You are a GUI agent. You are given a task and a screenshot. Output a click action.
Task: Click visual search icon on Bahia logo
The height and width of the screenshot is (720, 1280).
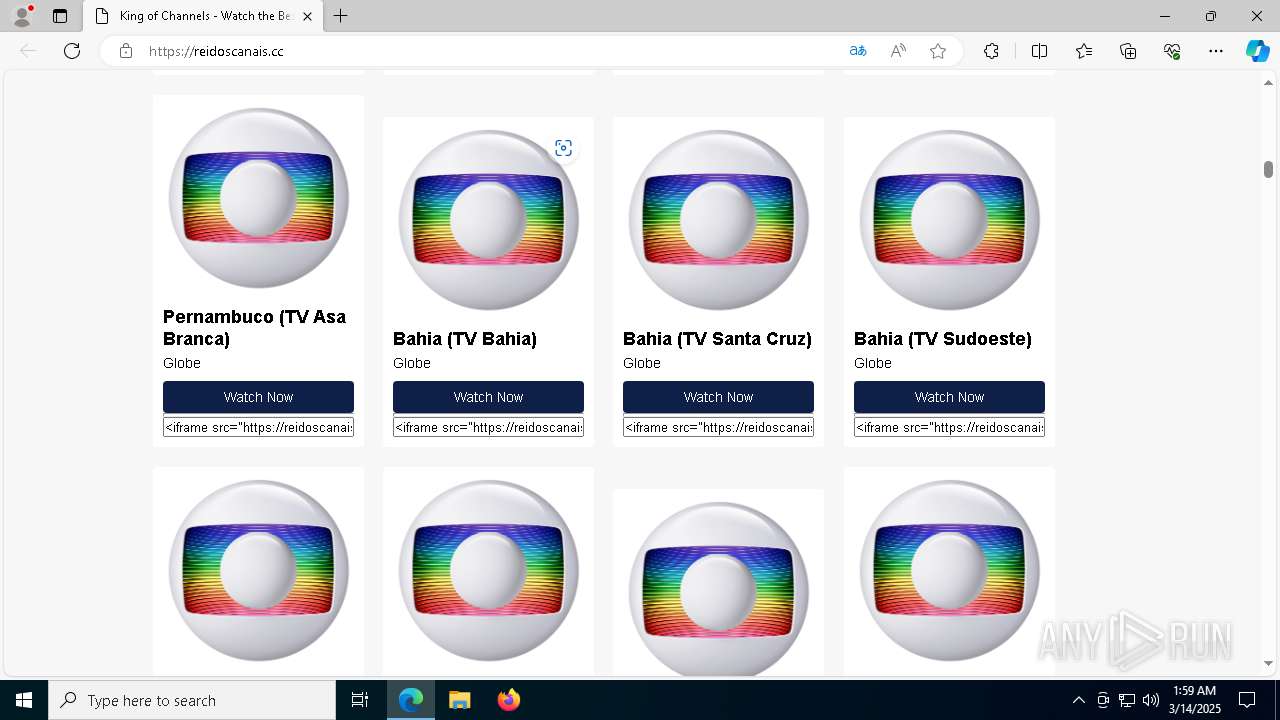click(564, 148)
